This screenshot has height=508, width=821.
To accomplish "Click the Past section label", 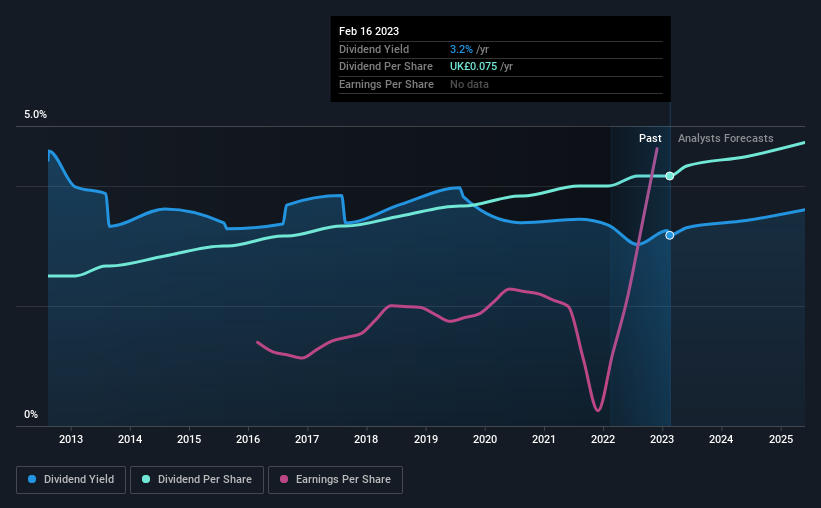I will [650, 138].
